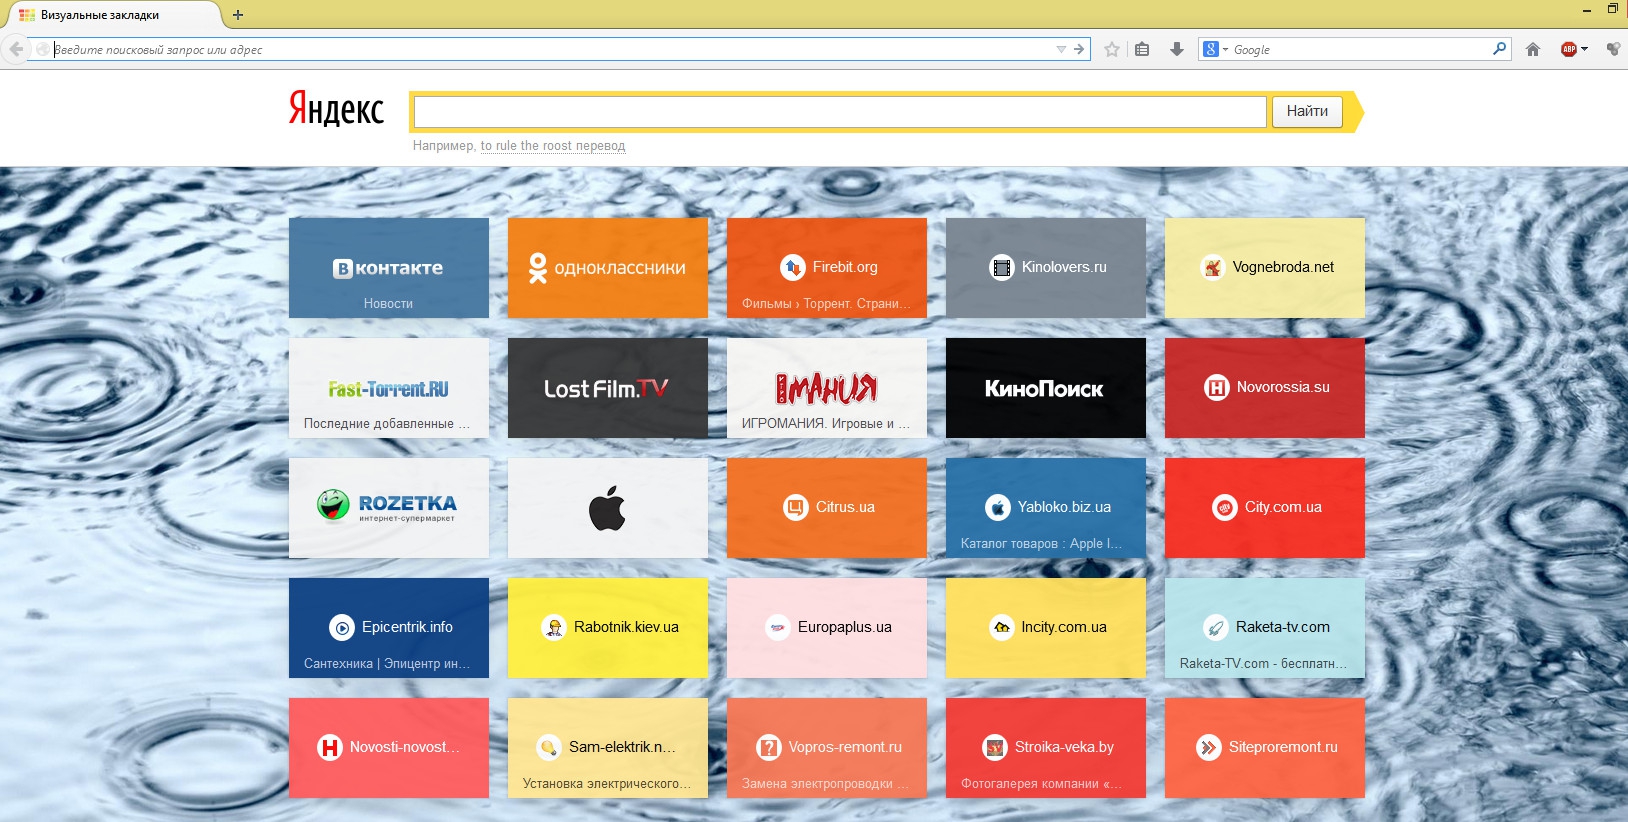
Task: Open the City.com.ua bookmark tile
Action: [1265, 508]
